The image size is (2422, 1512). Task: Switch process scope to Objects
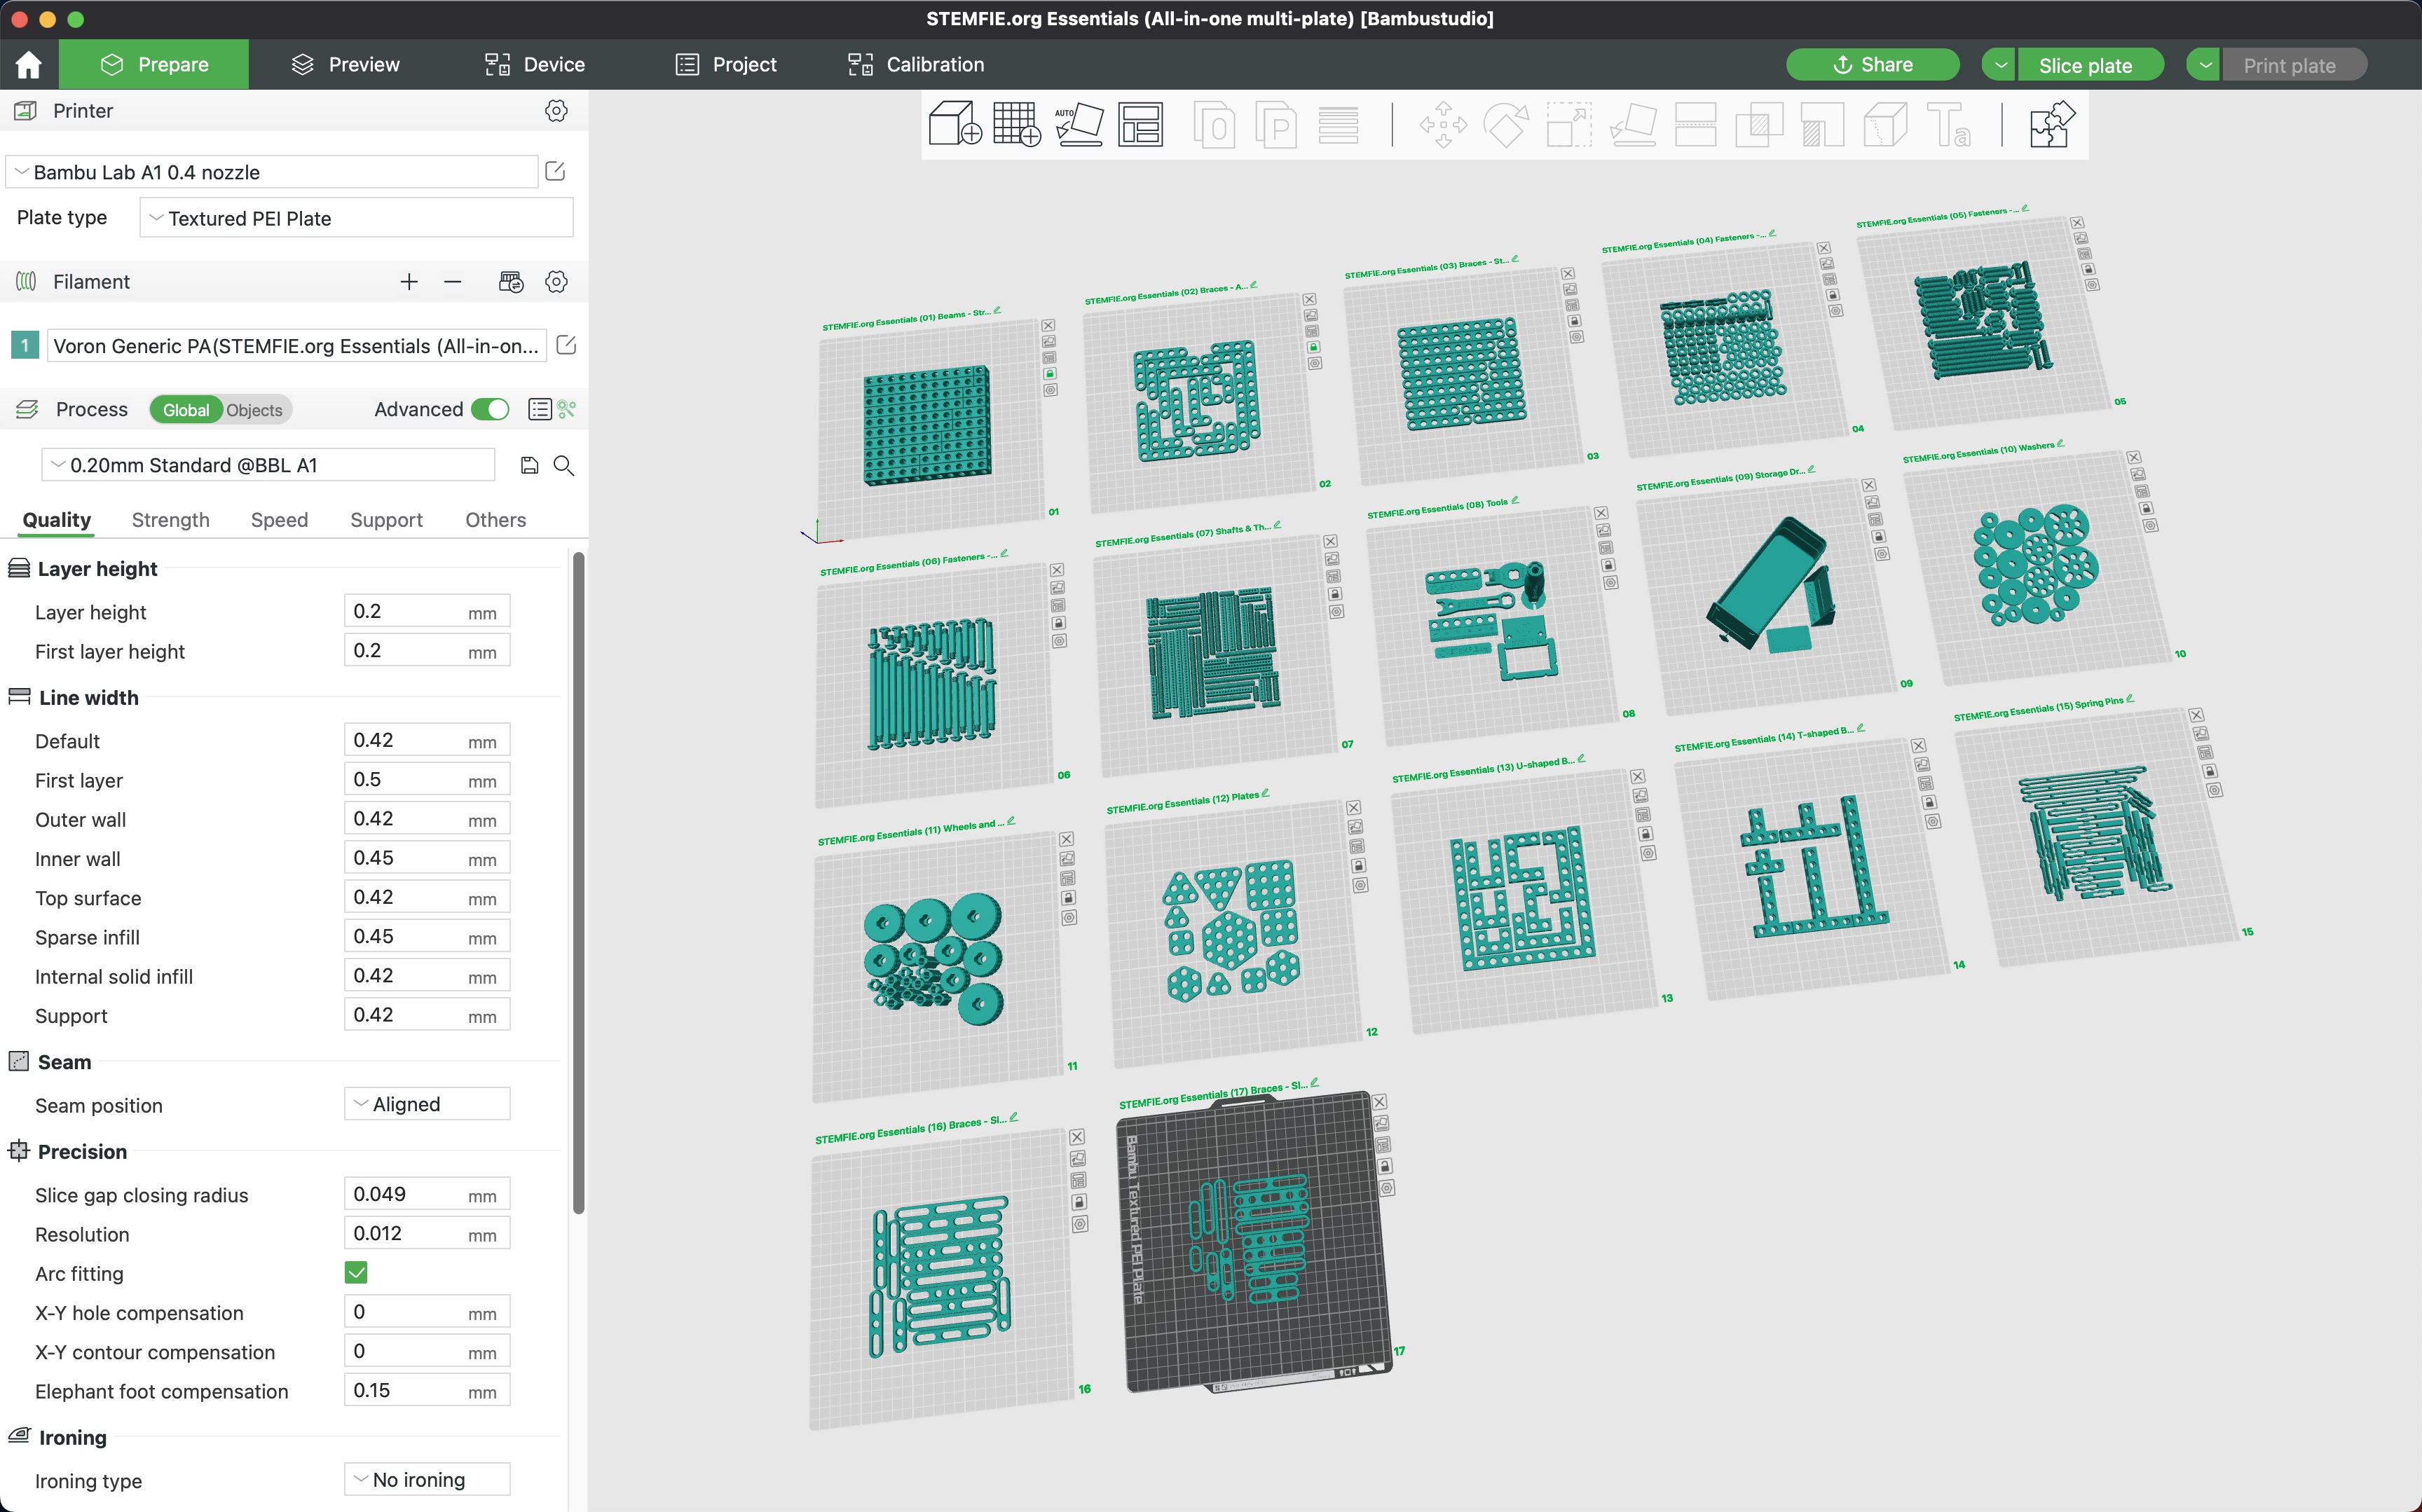254,410
